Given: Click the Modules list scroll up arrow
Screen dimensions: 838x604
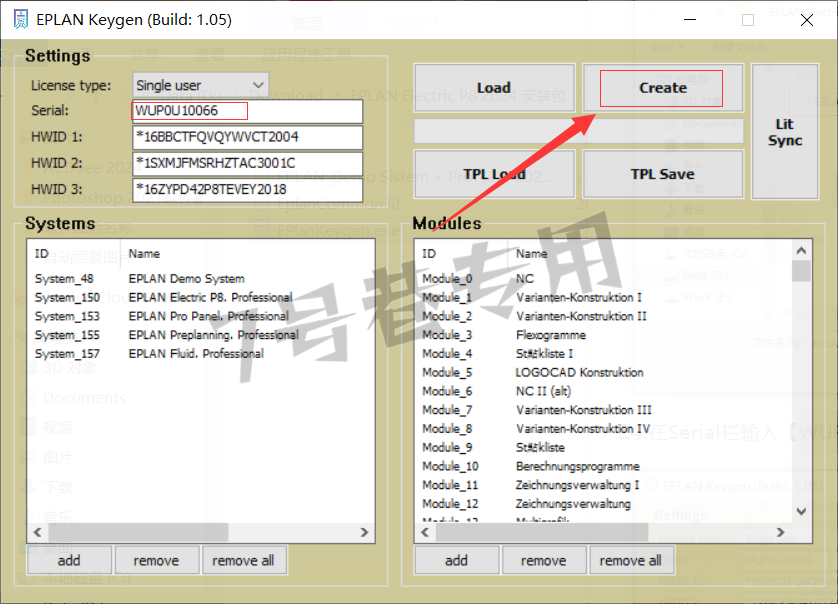Looking at the screenshot, I should click(x=801, y=250).
